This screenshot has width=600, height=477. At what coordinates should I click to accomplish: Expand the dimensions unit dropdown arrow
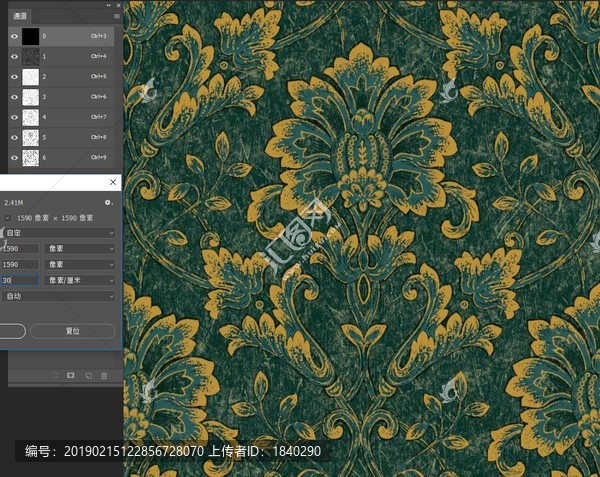[7, 218]
